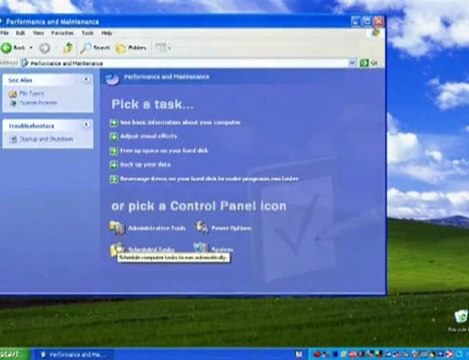
Task: Open the View menu
Action: [38, 33]
